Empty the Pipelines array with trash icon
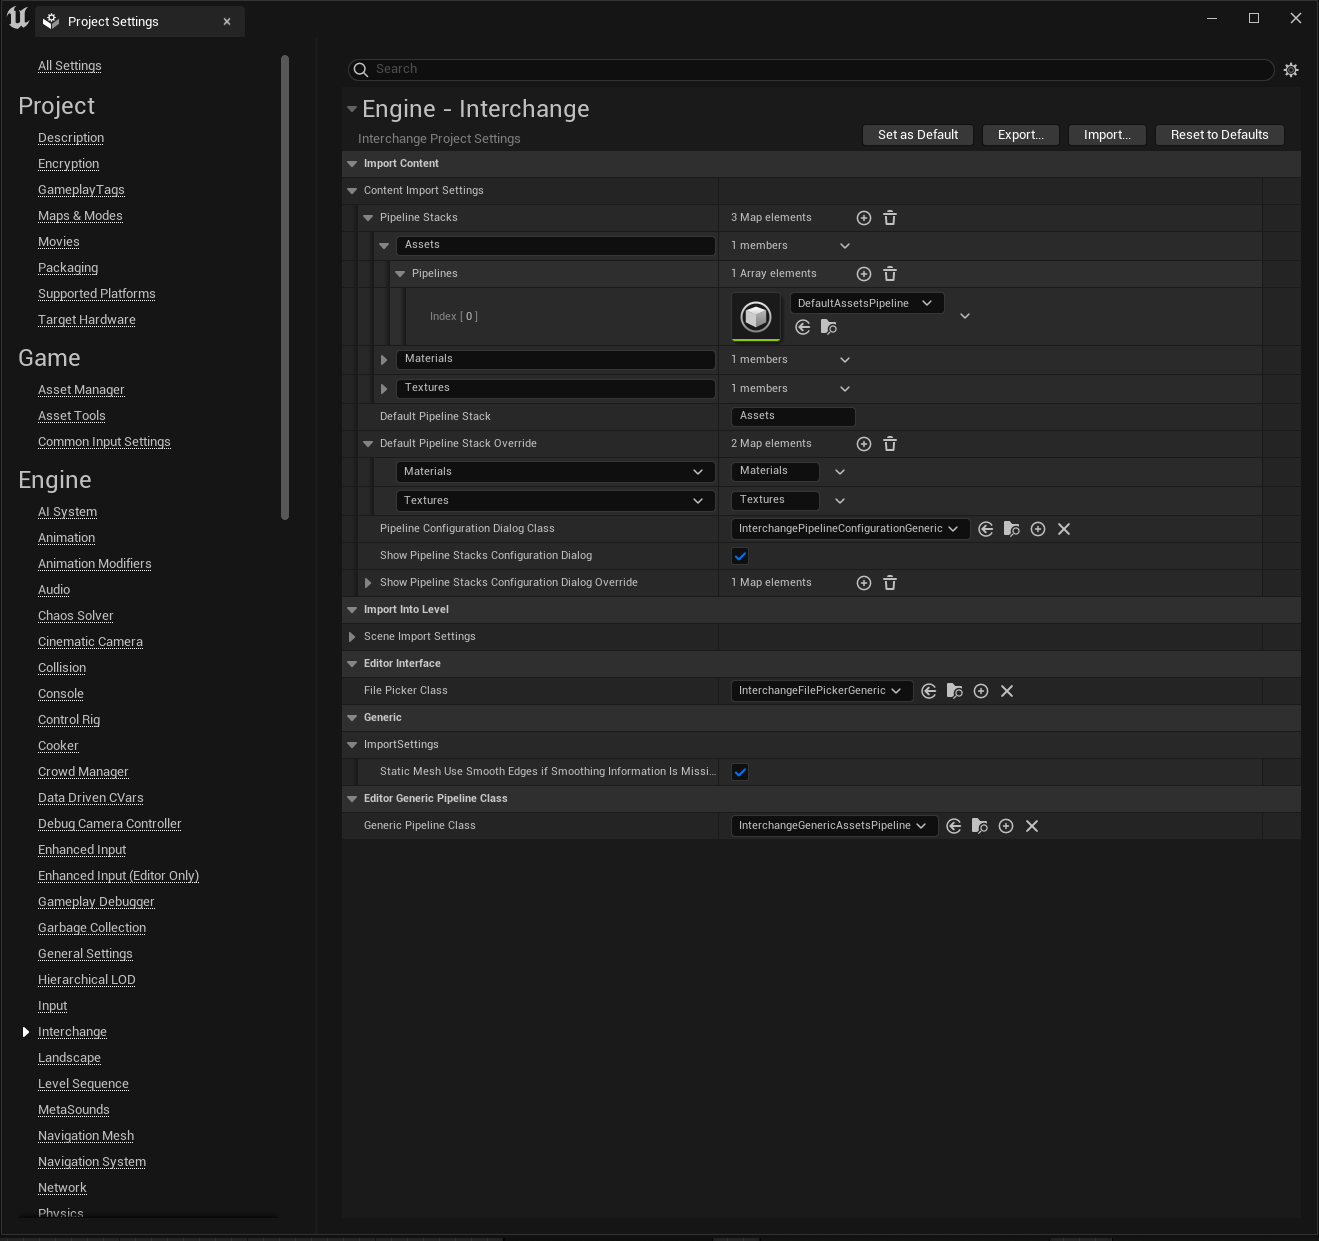 point(890,274)
